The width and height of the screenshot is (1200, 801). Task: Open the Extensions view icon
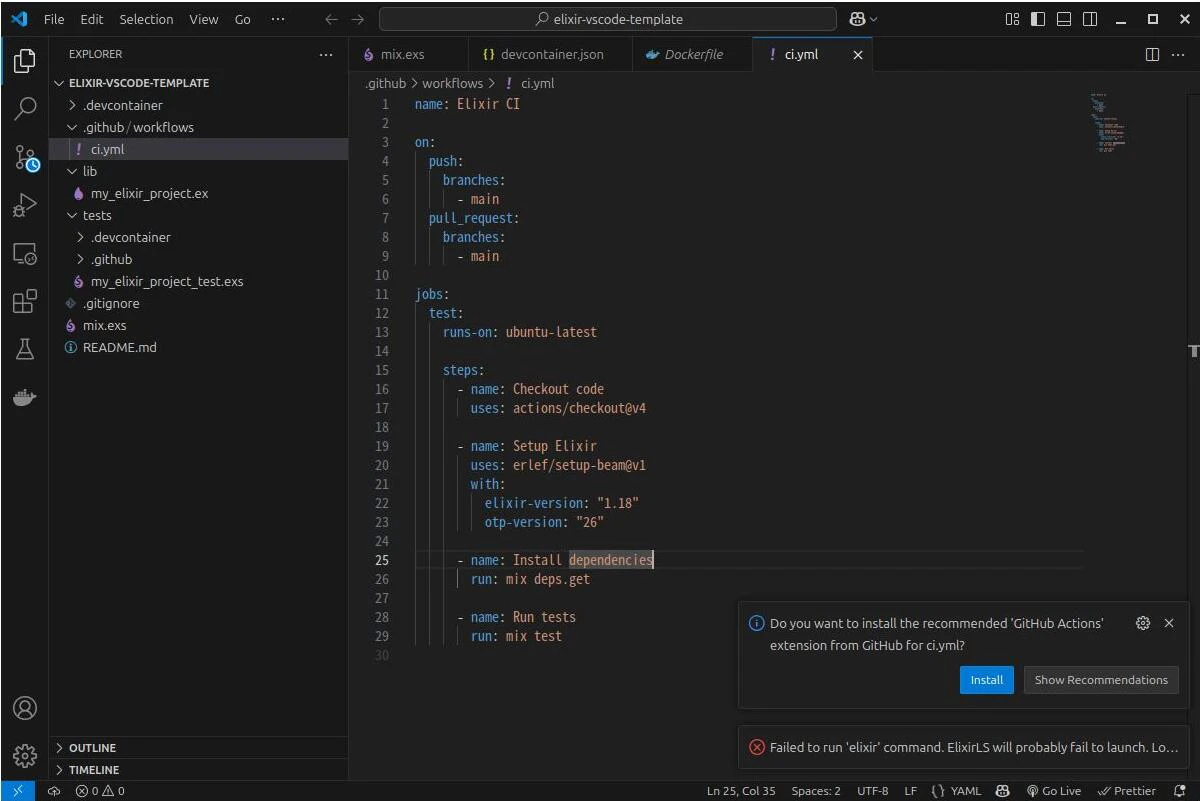pyautogui.click(x=25, y=301)
